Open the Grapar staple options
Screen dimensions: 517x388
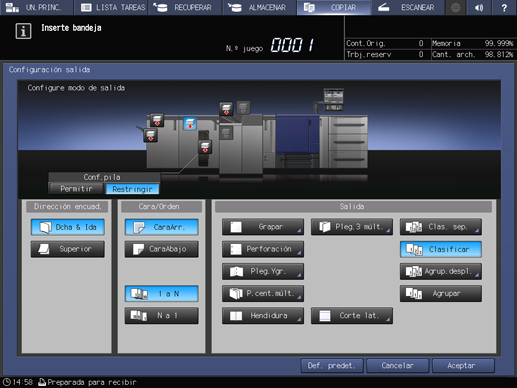[263, 227]
